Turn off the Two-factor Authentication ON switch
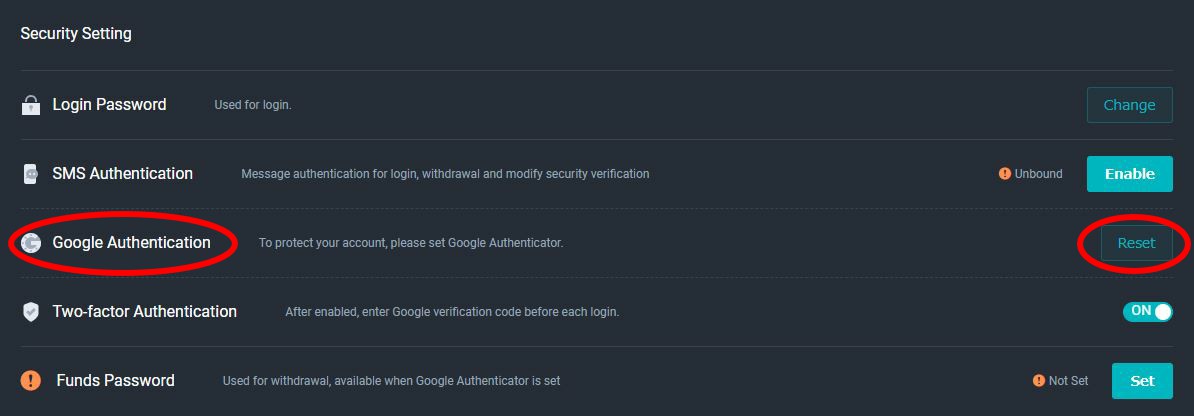Screen dimensions: 1194x416 (1148, 311)
